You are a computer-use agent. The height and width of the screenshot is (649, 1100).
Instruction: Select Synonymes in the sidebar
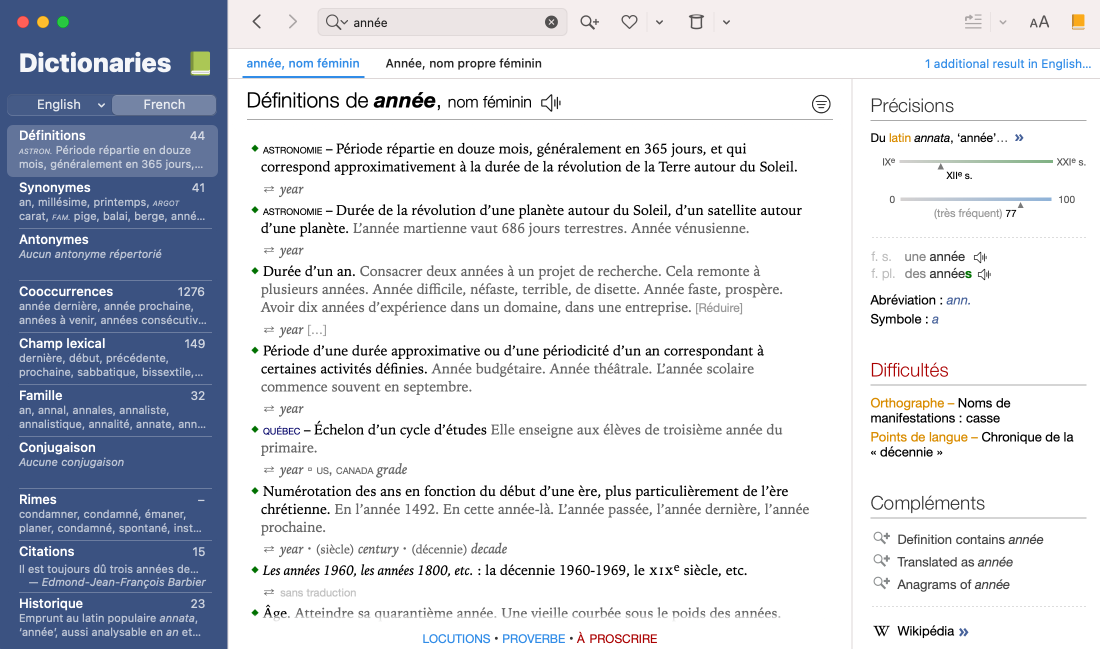point(55,187)
